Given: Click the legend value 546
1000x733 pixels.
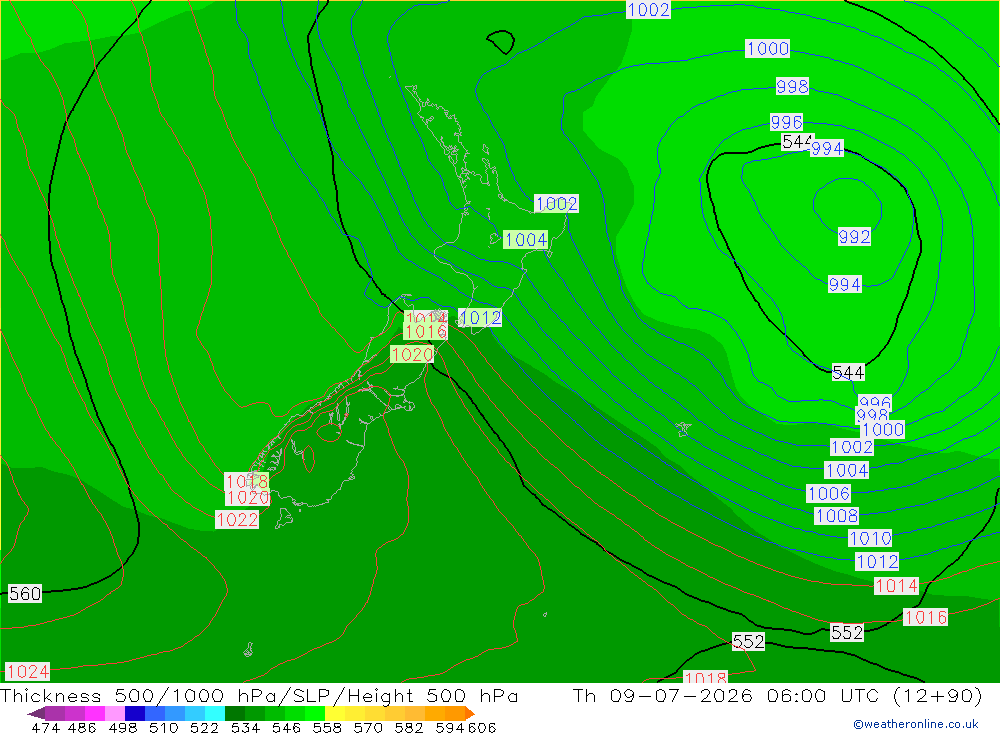Looking at the screenshot, I should point(286,727).
